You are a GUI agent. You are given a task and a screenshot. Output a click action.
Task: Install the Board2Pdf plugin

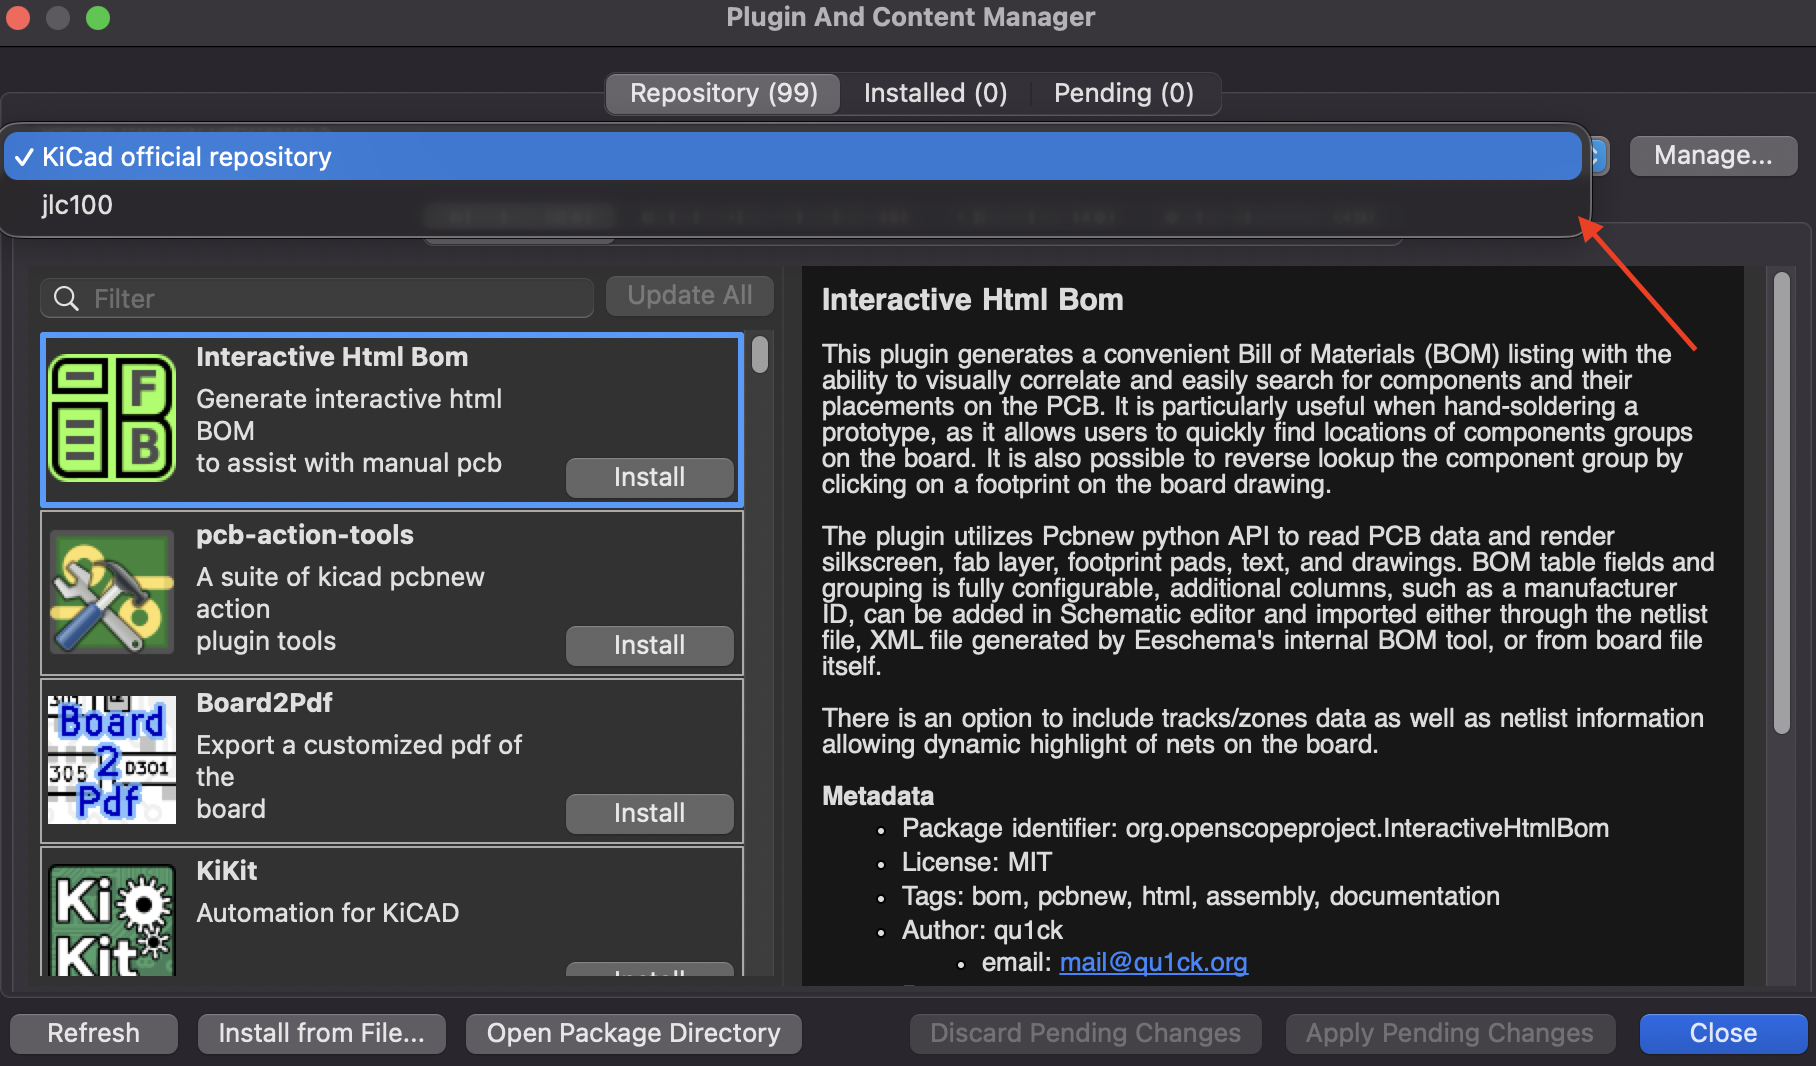pyautogui.click(x=649, y=813)
